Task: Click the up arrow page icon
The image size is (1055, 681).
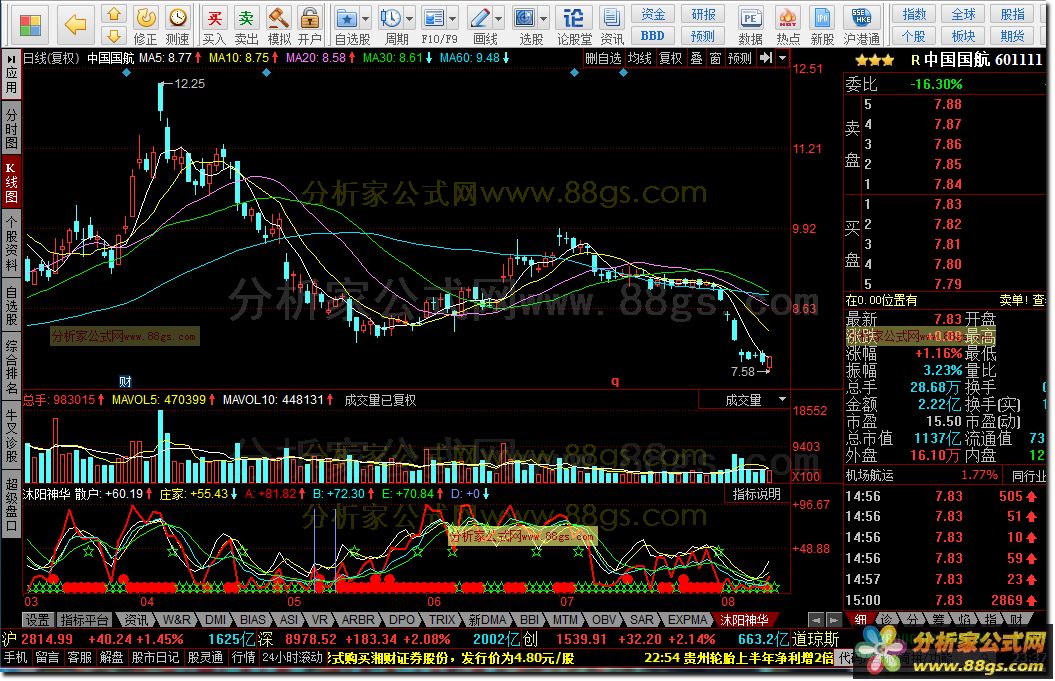Action: [x=114, y=14]
